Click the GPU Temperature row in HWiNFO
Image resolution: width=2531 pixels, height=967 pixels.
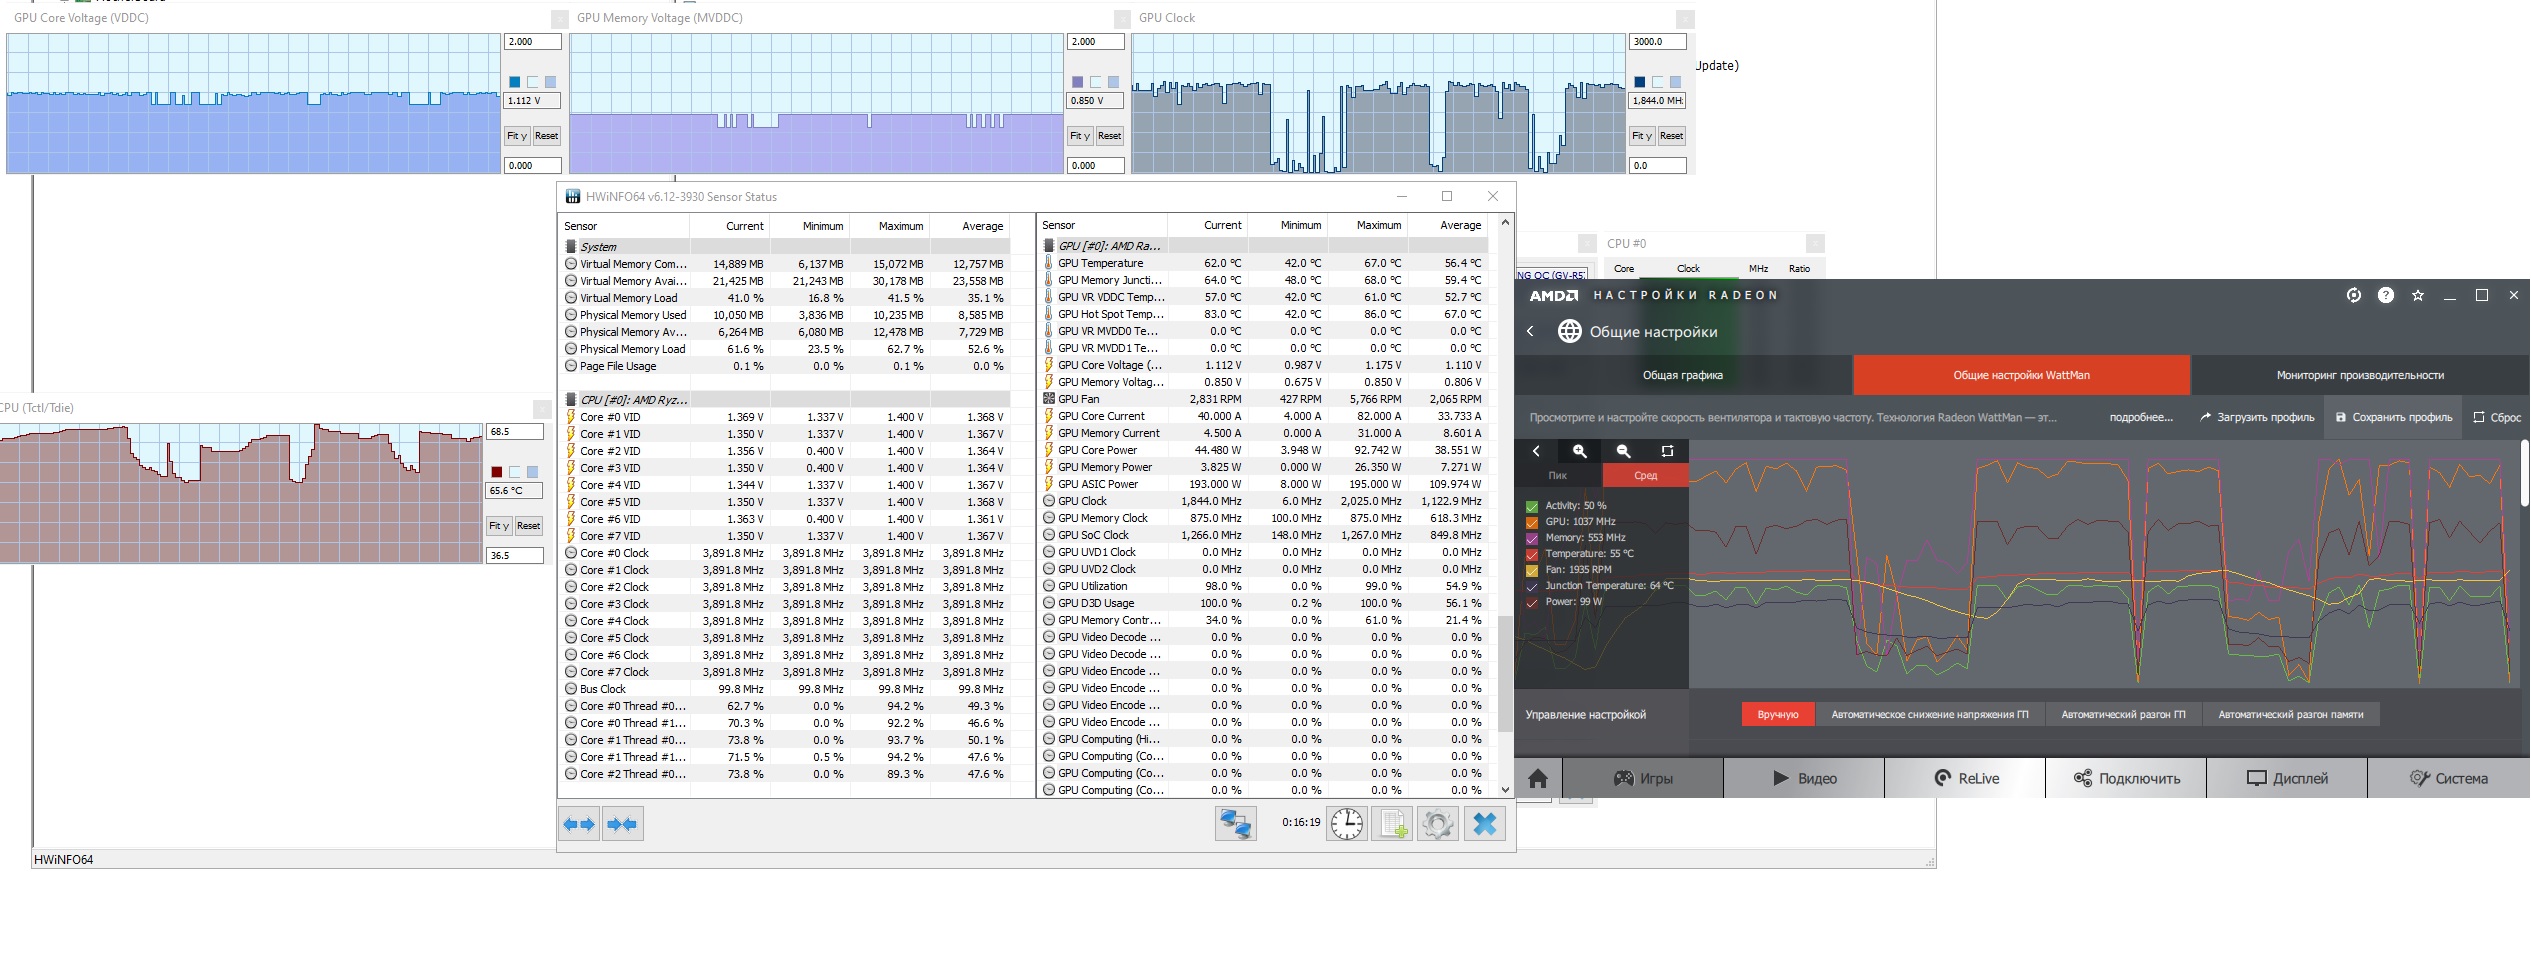pyautogui.click(x=1263, y=263)
